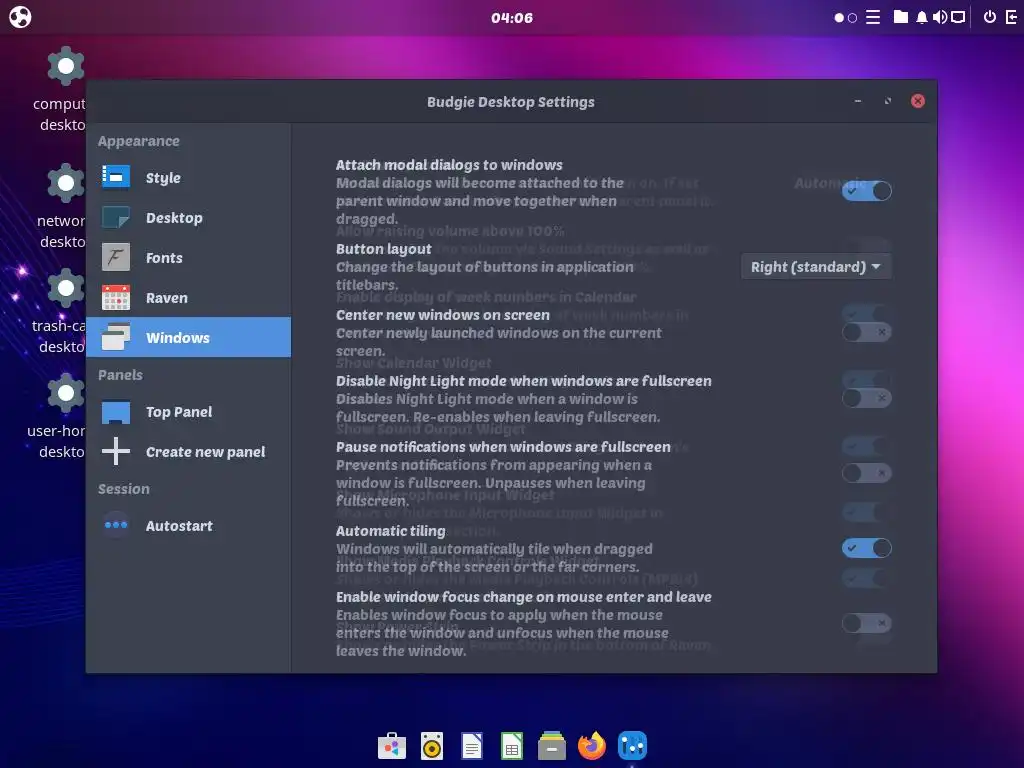Open the power menu icon
The height and width of the screenshot is (768, 1024).
990,17
